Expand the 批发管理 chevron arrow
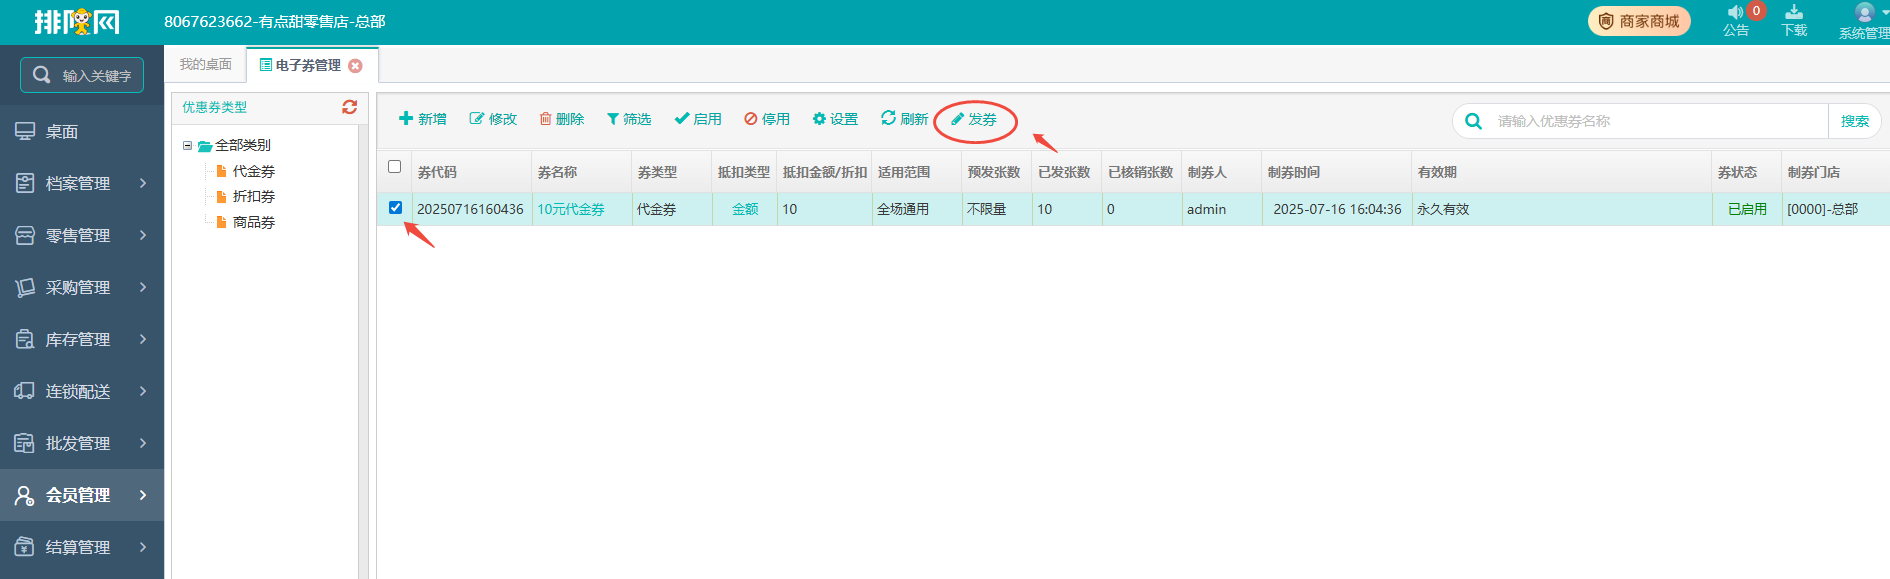Viewport: 1890px width, 579px height. point(143,443)
